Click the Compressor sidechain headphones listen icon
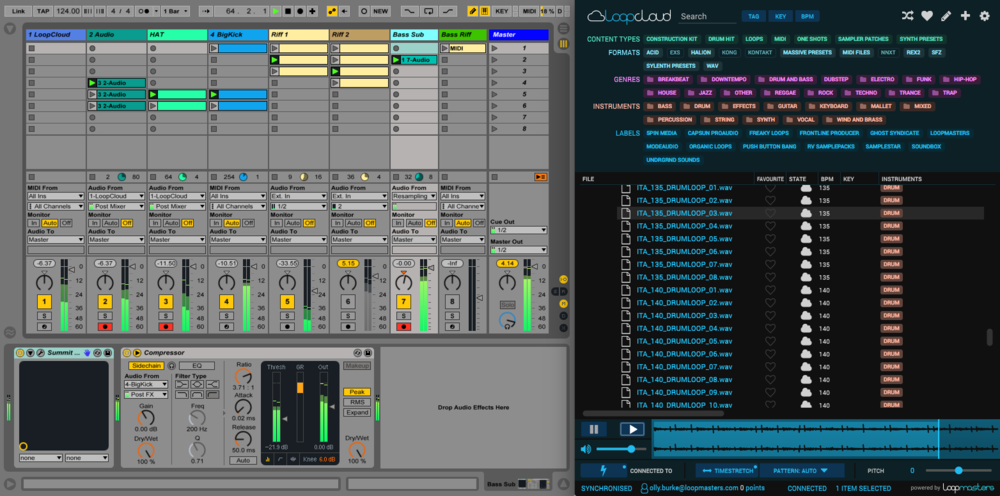 point(171,366)
